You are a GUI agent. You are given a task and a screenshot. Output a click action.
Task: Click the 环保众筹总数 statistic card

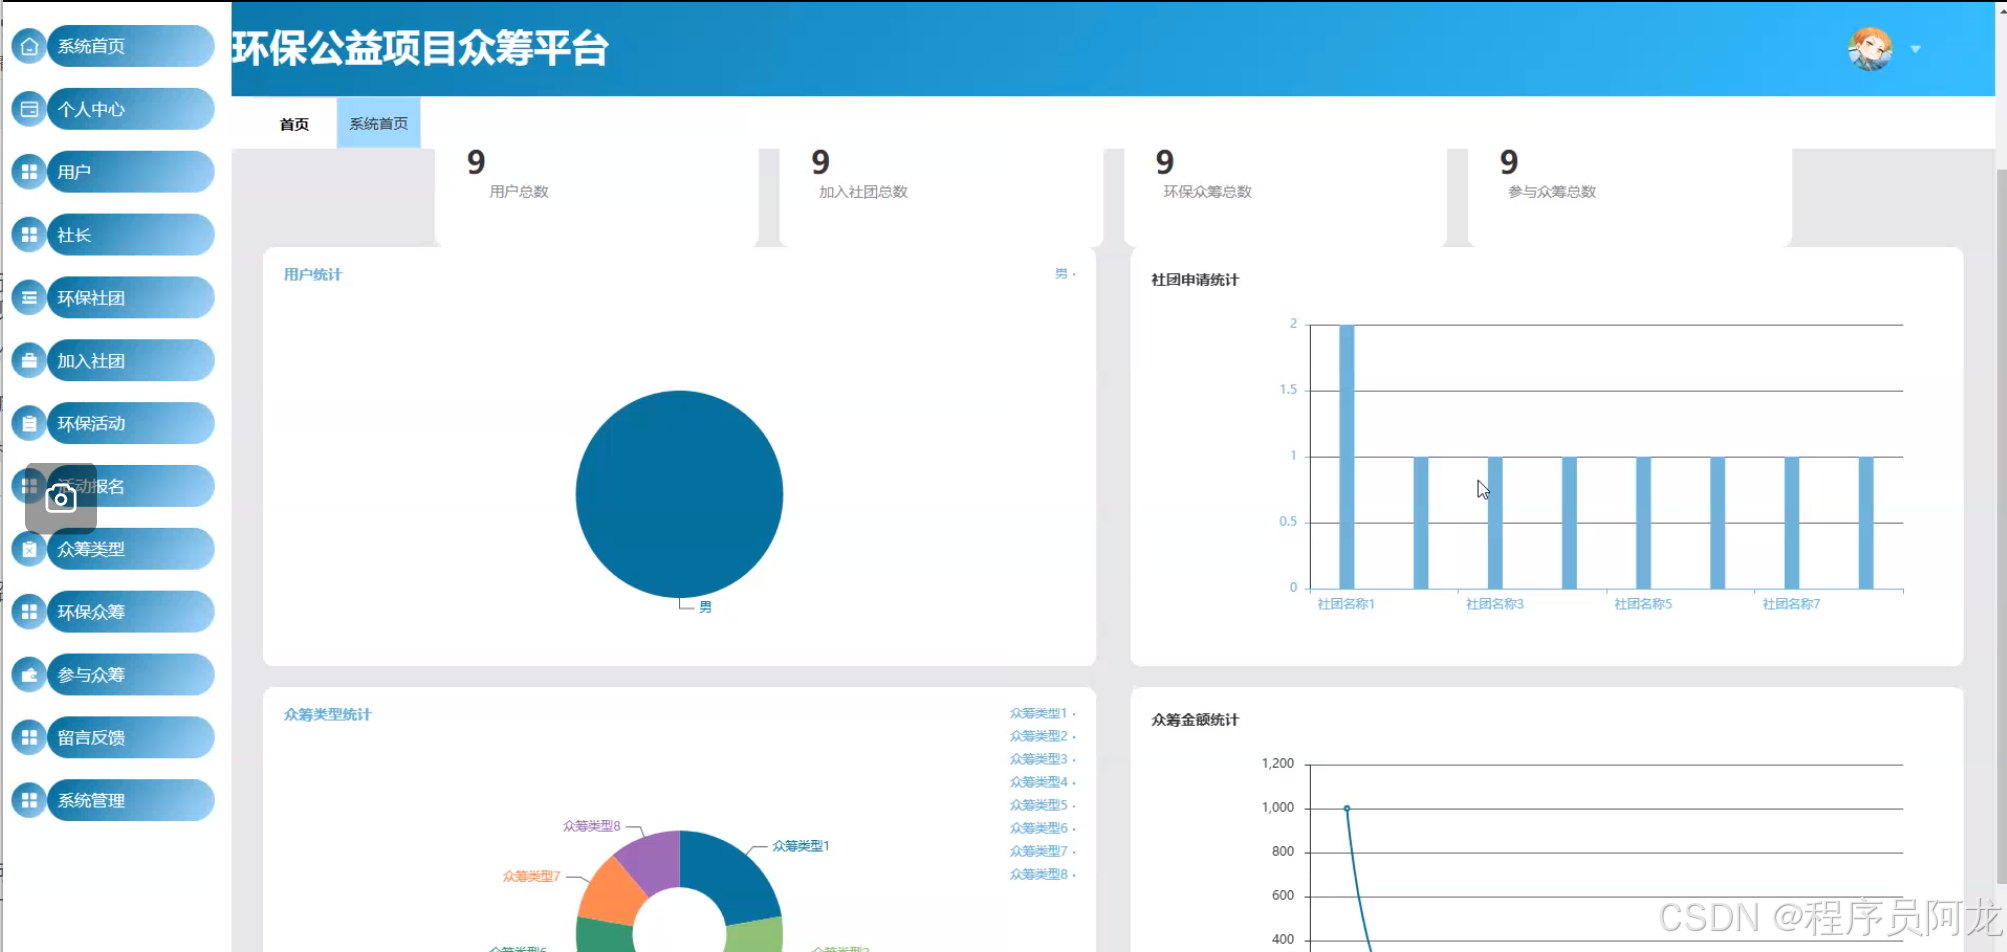pos(1286,196)
